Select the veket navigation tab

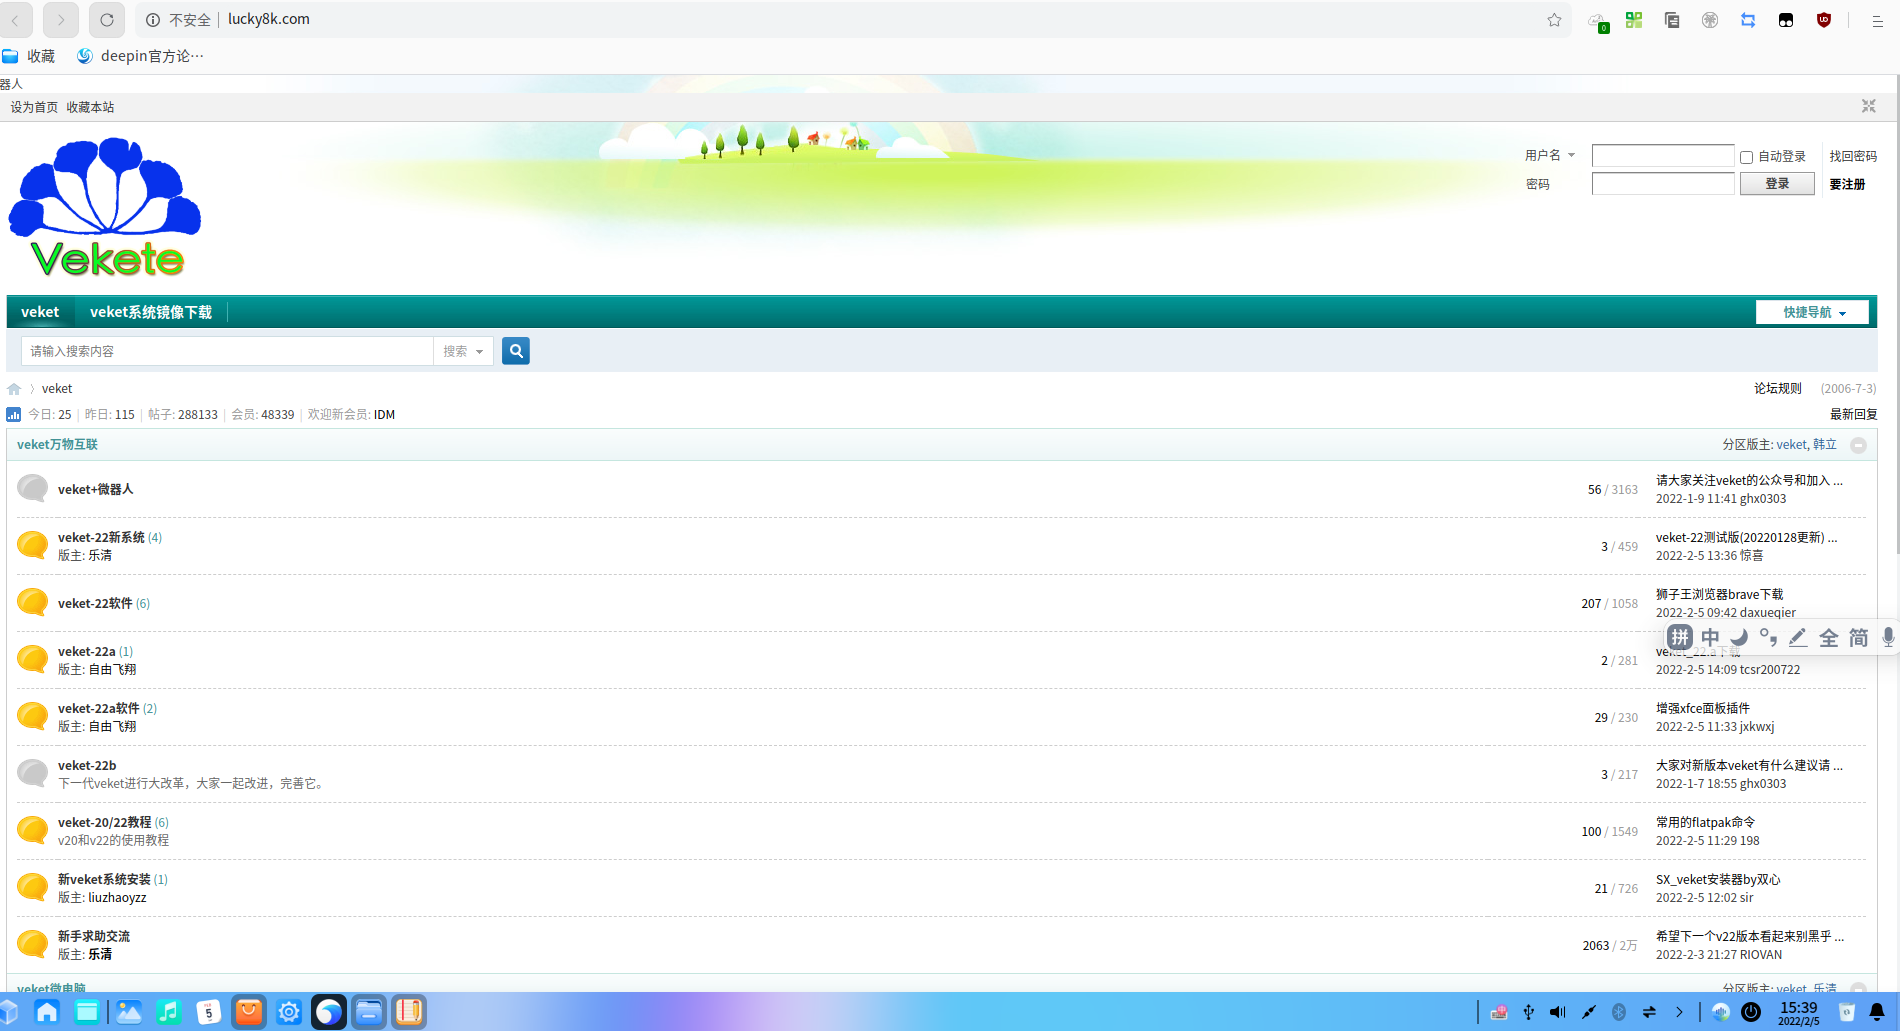tap(40, 312)
